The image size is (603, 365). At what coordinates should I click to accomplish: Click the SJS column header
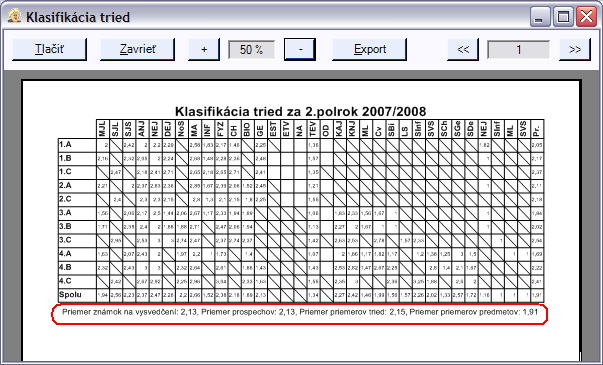click(129, 129)
